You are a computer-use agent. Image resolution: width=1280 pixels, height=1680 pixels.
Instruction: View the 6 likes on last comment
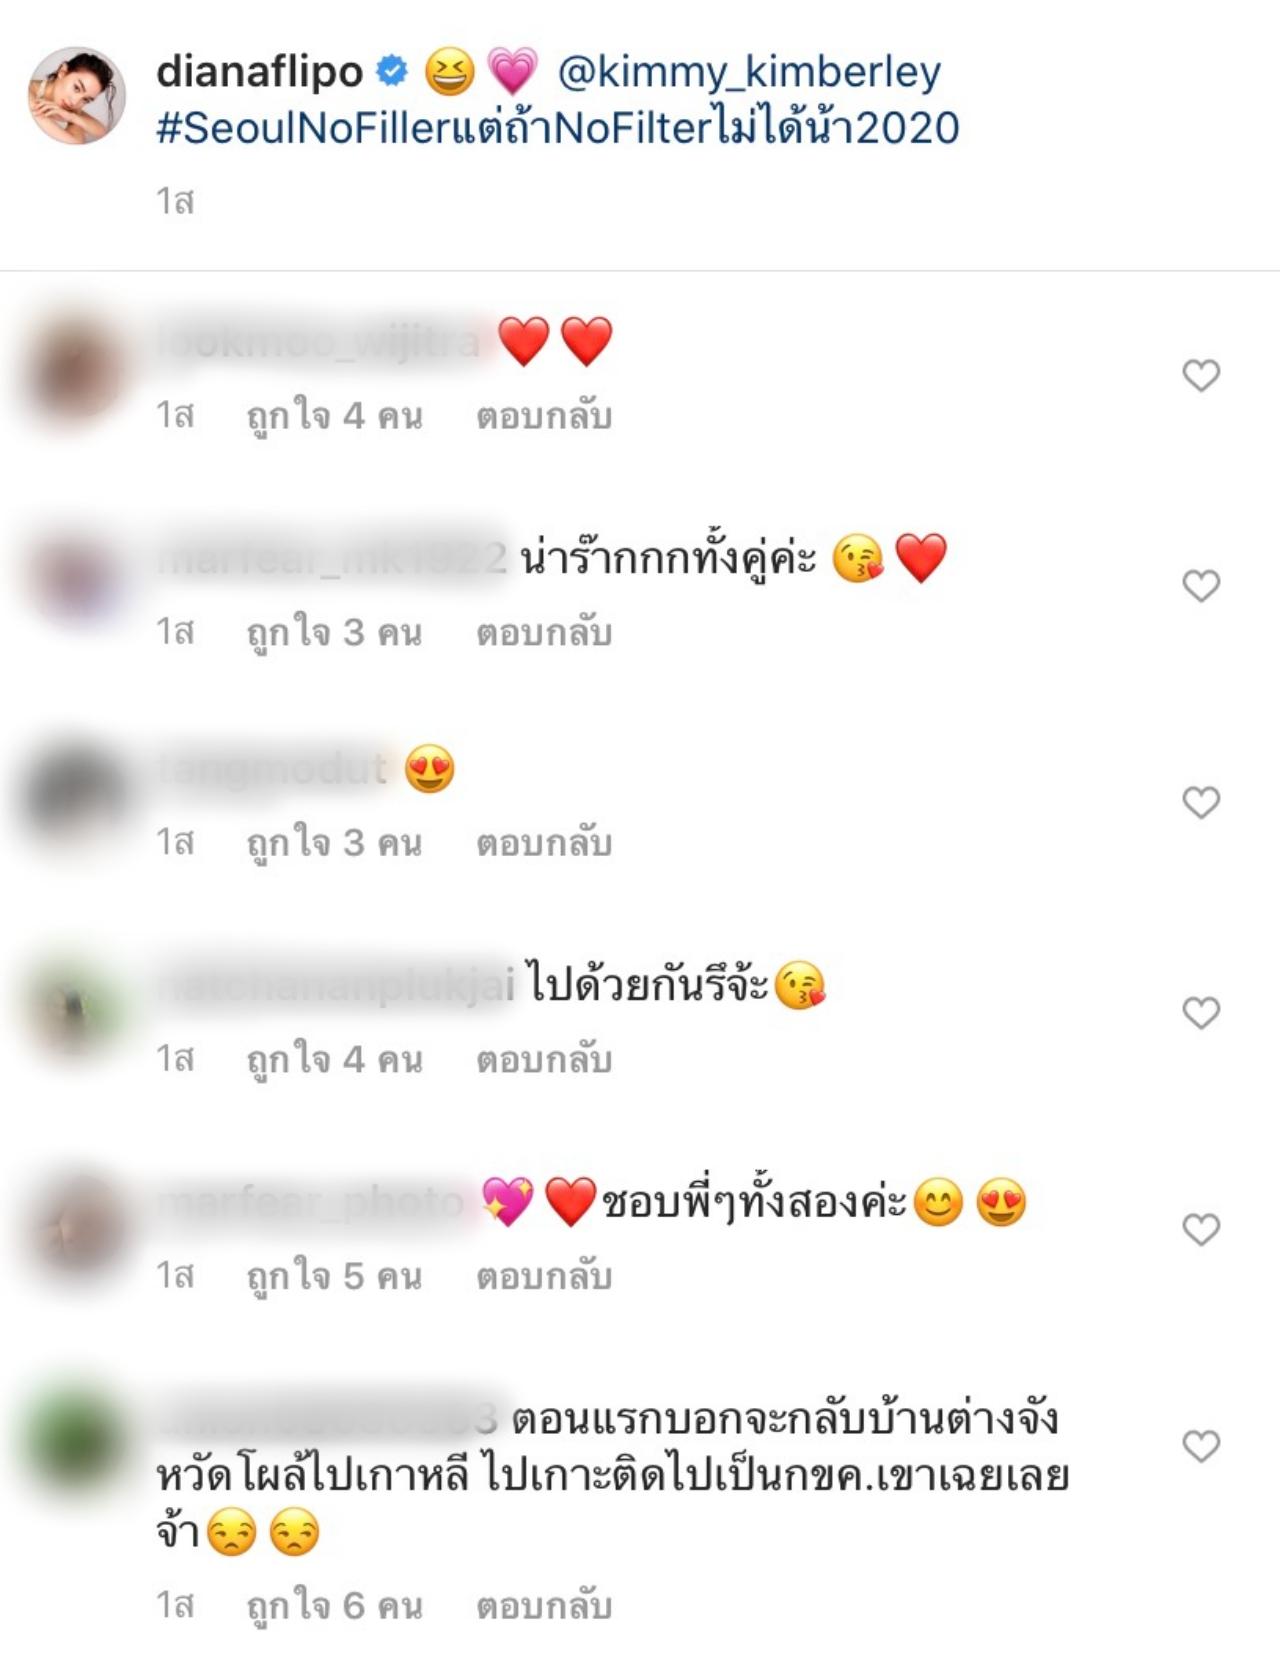coord(334,1606)
